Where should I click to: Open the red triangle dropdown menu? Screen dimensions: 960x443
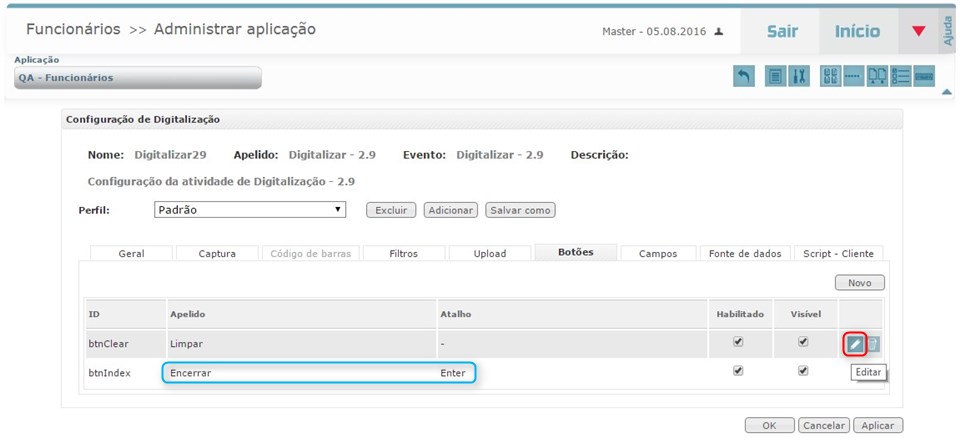pos(918,31)
